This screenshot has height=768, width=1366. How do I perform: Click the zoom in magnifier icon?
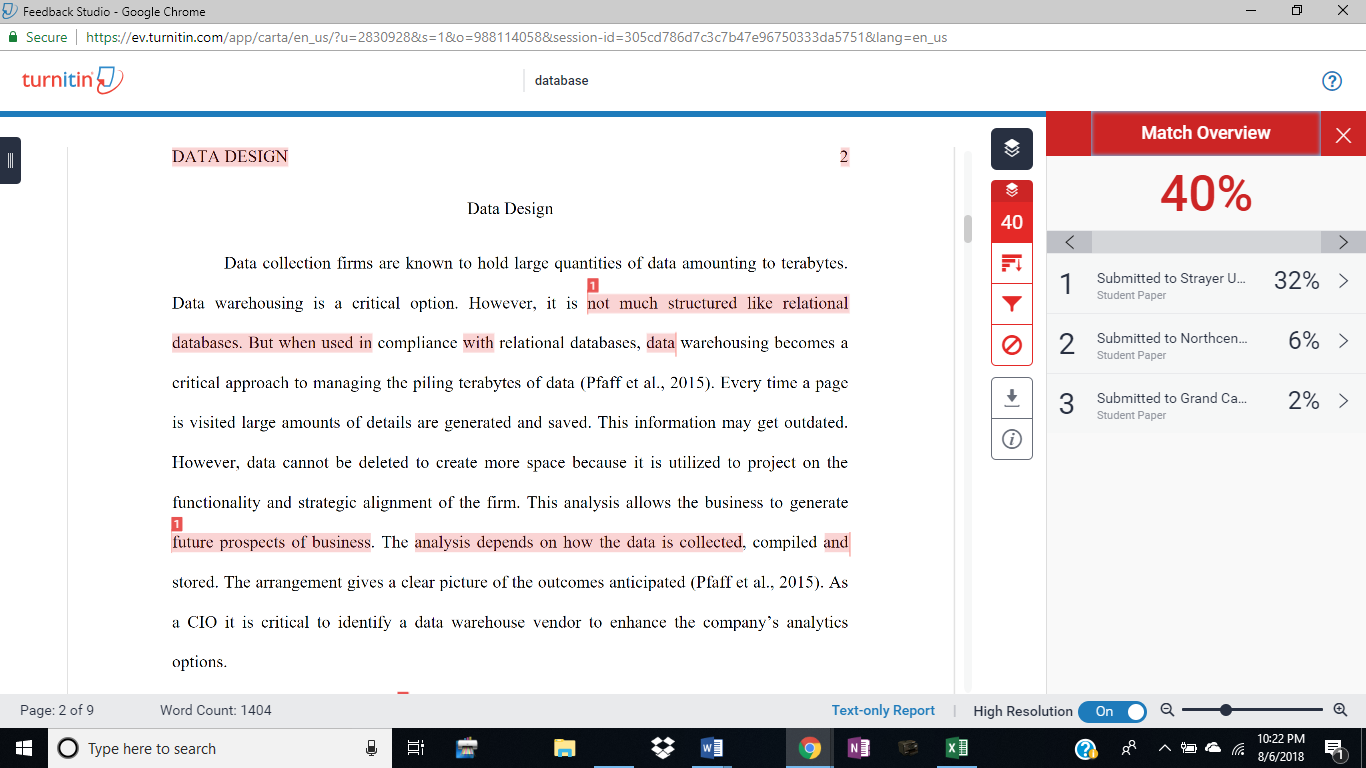coord(1341,710)
